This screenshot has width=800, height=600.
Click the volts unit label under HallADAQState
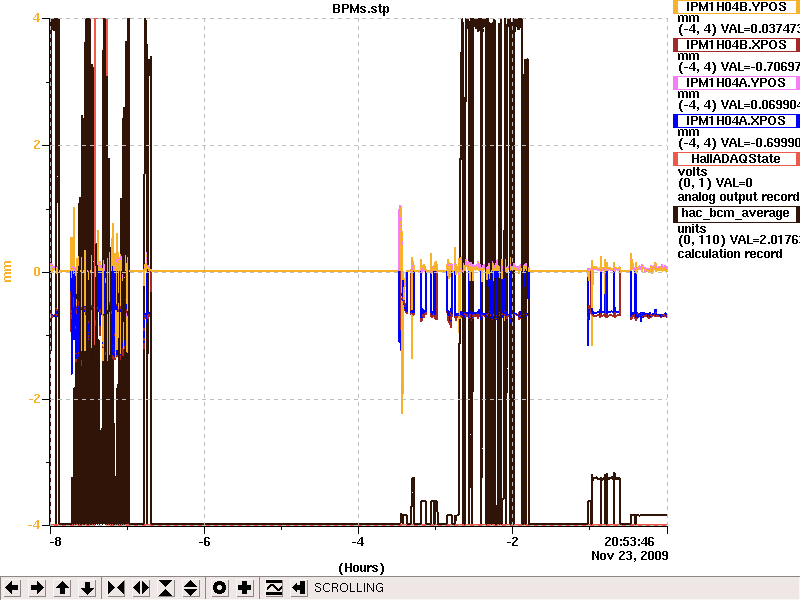[692, 171]
